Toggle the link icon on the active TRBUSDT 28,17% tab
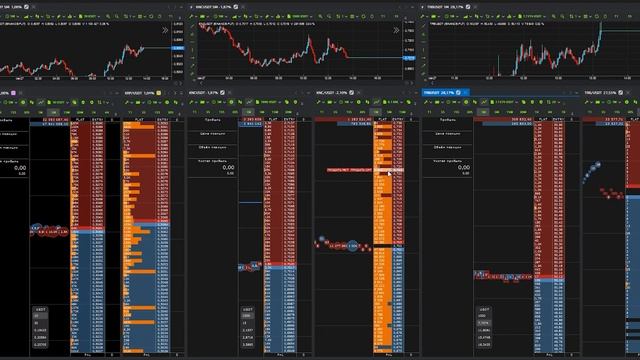640x360 pixels. point(458,93)
